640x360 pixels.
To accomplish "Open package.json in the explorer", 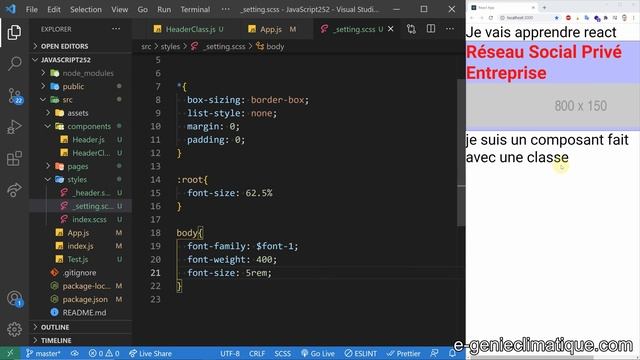I will click(85, 299).
